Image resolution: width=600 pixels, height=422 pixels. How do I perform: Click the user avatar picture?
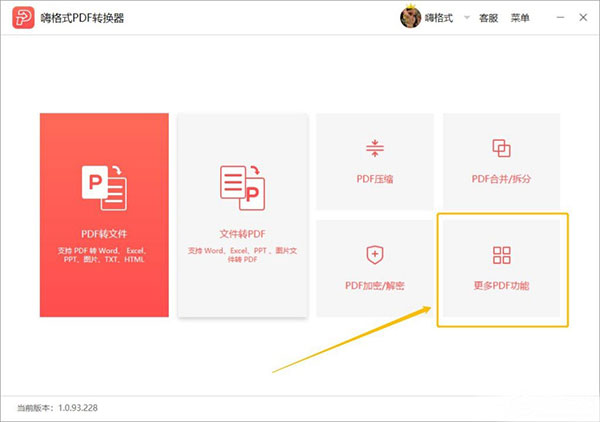[x=411, y=18]
